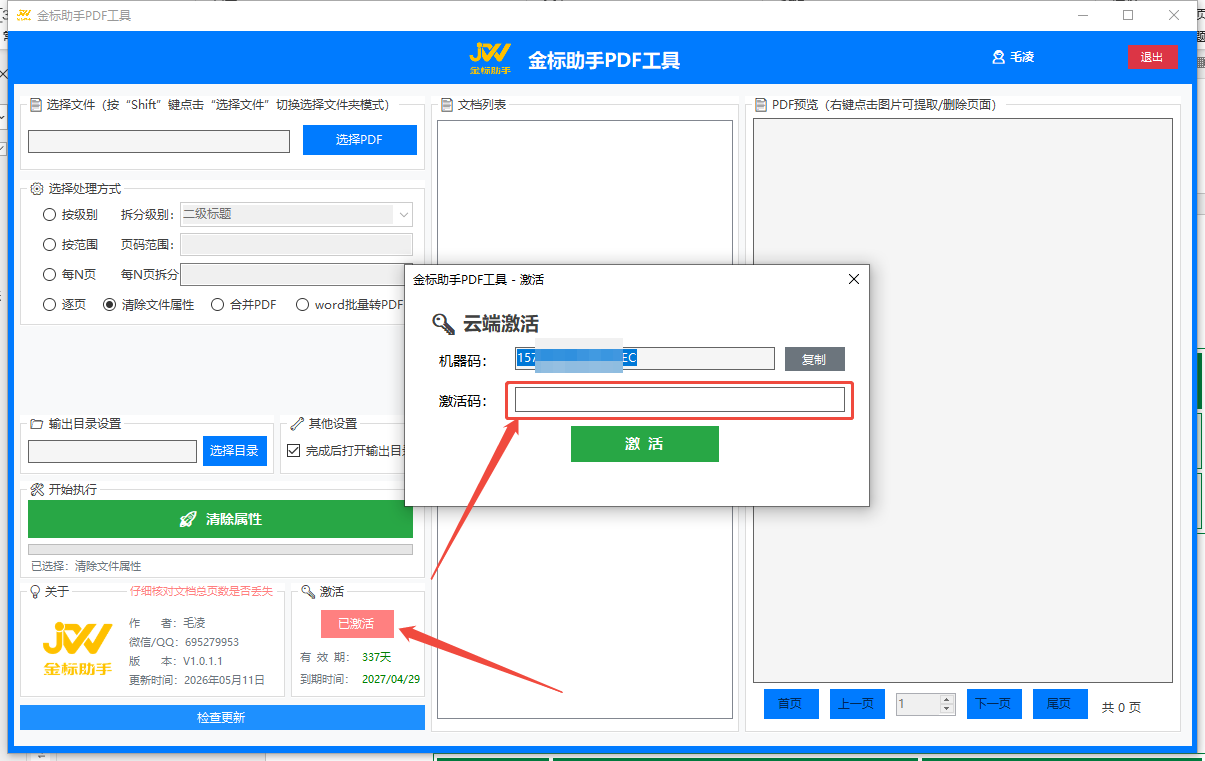Click the 激活码 input field
The image size is (1205, 761).
click(680, 401)
